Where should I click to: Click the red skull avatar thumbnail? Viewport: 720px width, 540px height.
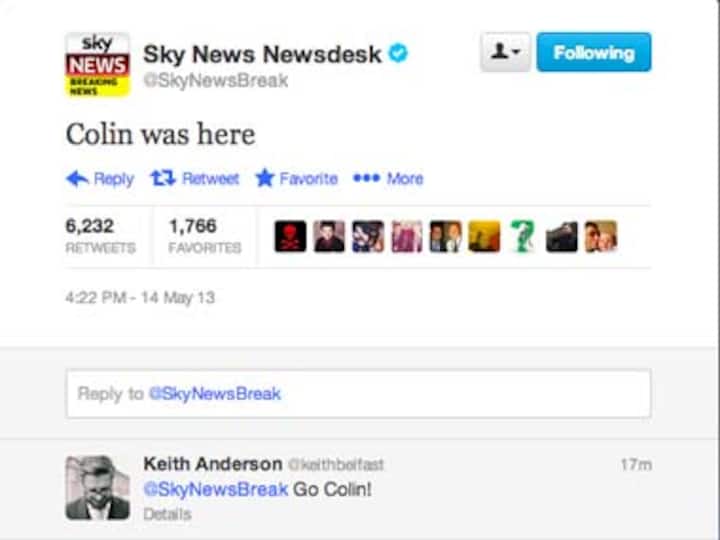[290, 236]
